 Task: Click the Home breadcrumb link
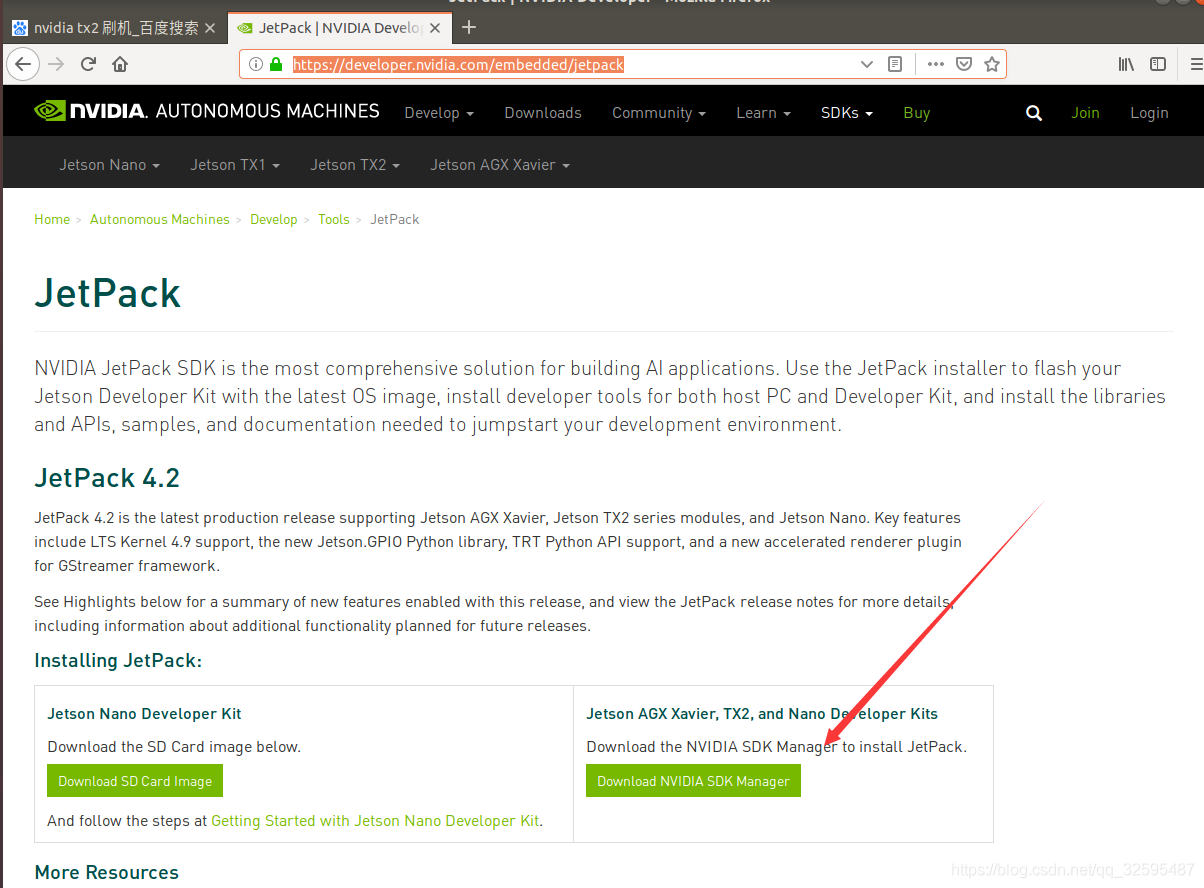(52, 219)
